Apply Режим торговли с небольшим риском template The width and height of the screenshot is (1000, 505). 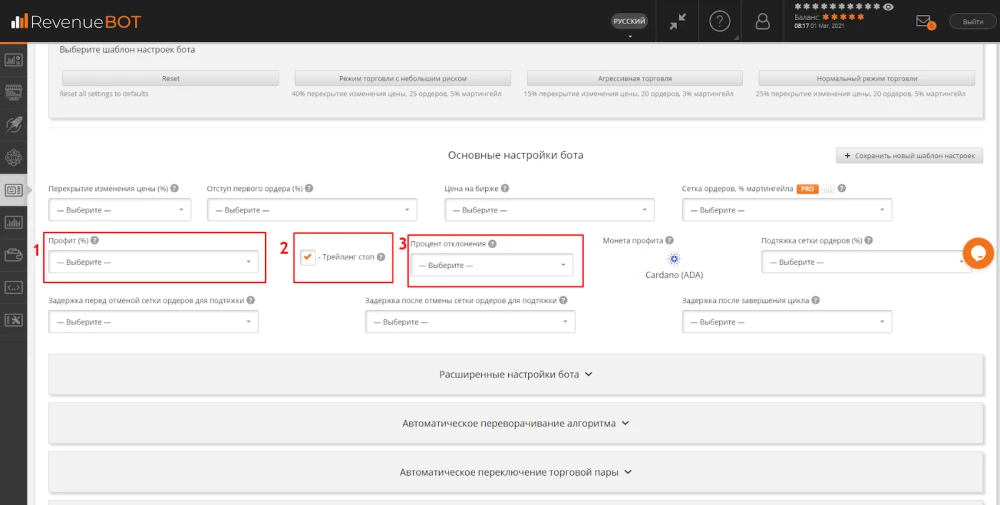point(402,78)
